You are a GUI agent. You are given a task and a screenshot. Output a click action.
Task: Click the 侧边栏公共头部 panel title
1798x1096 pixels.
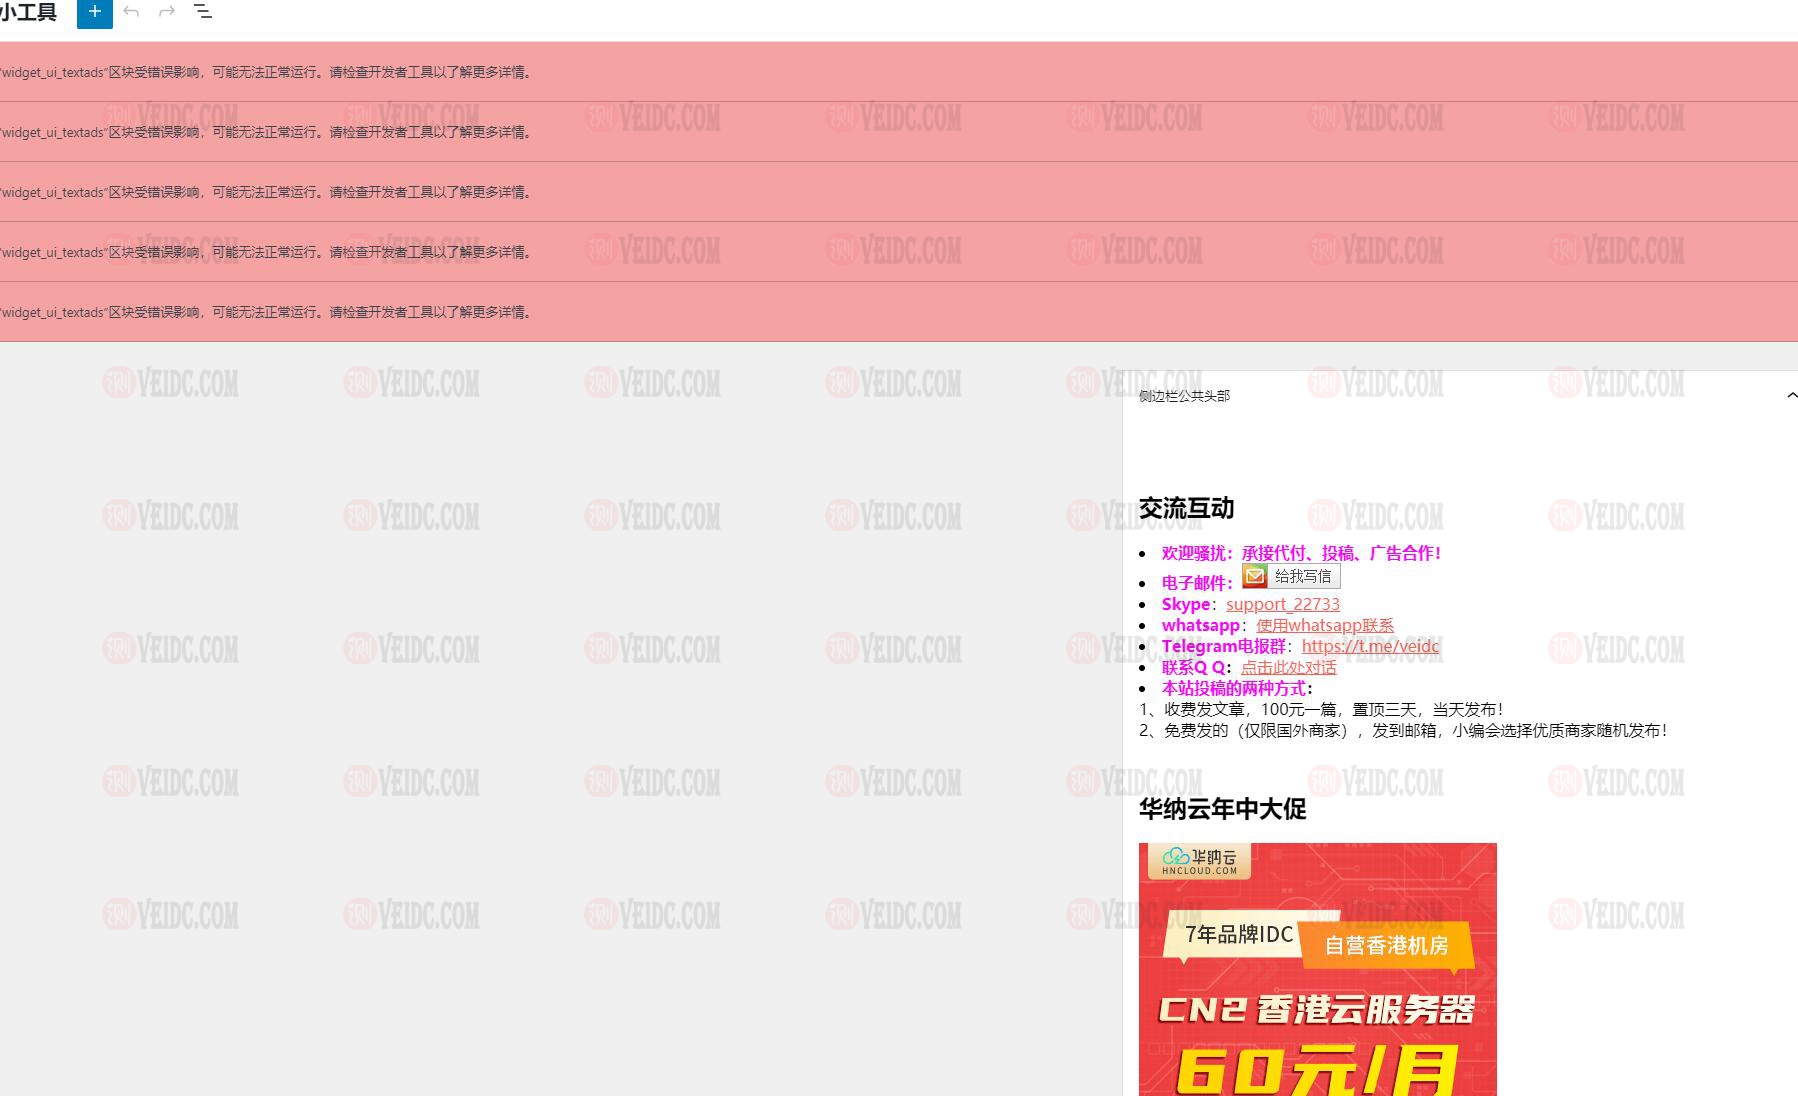pyautogui.click(x=1184, y=396)
